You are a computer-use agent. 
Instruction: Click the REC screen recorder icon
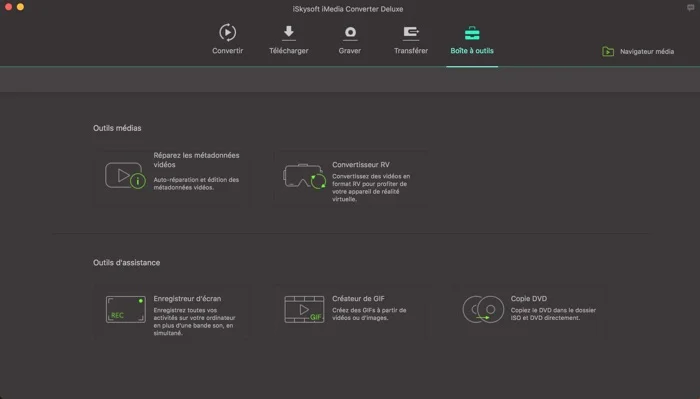(125, 309)
